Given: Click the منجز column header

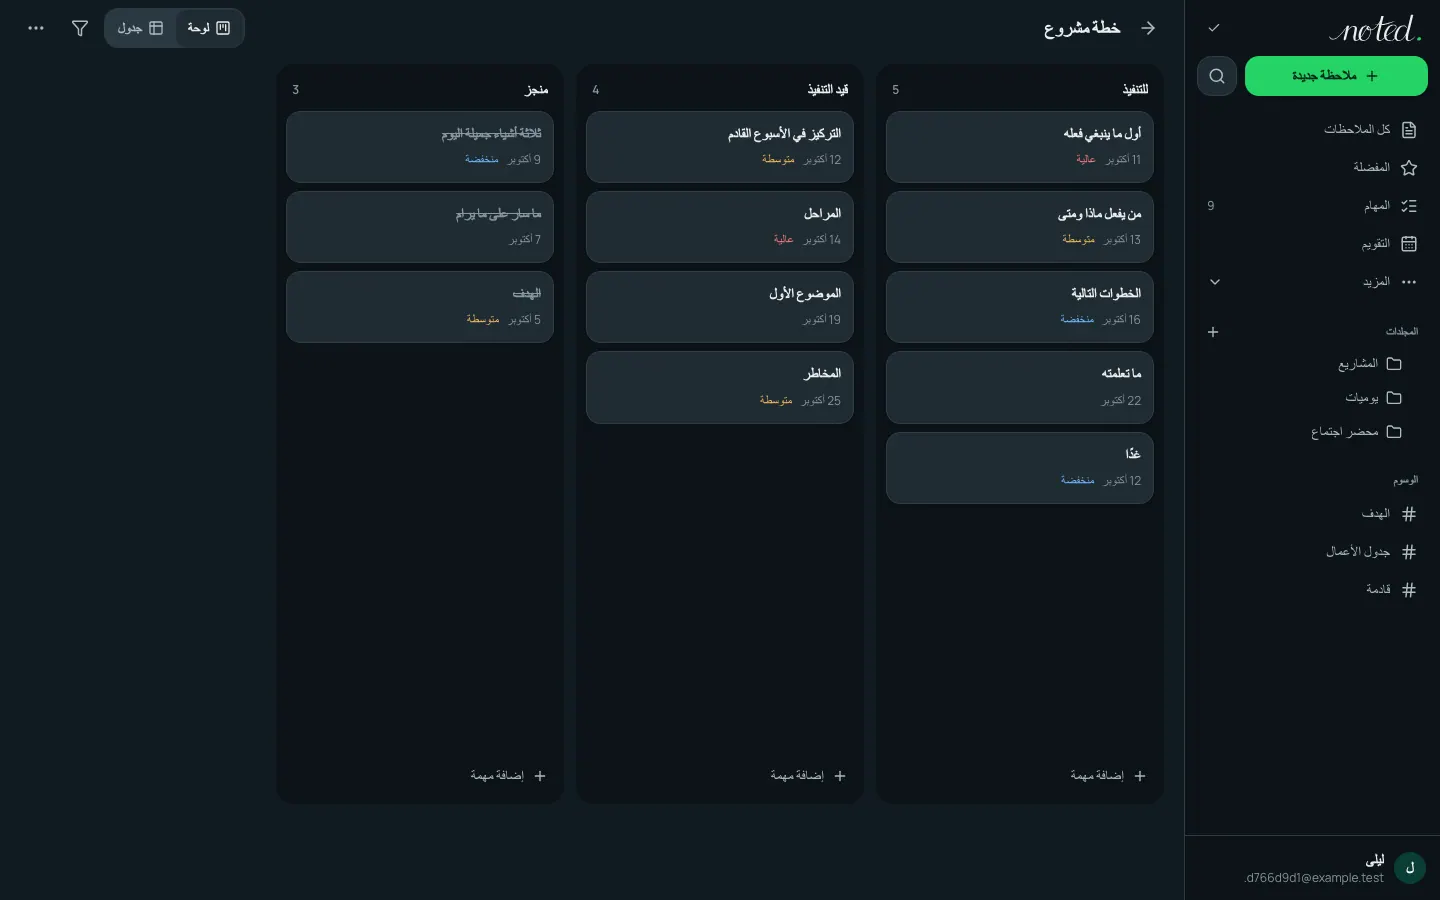Looking at the screenshot, I should click(x=537, y=90).
